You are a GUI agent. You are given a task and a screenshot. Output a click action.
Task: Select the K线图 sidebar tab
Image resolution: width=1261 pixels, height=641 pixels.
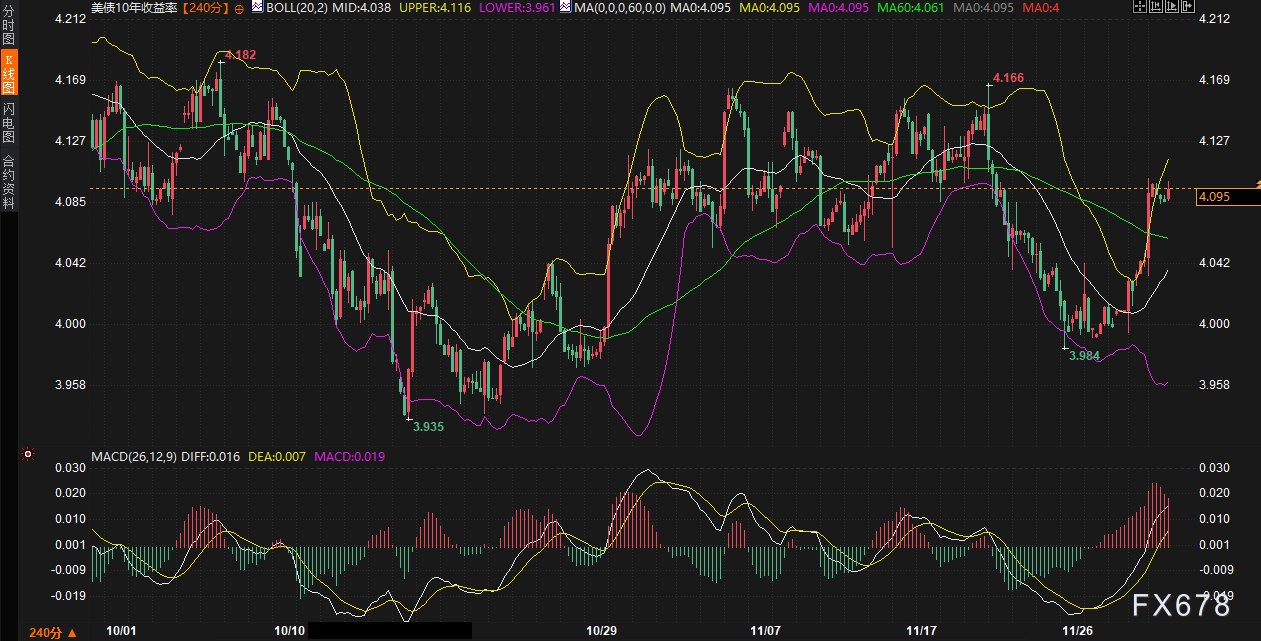pos(8,75)
